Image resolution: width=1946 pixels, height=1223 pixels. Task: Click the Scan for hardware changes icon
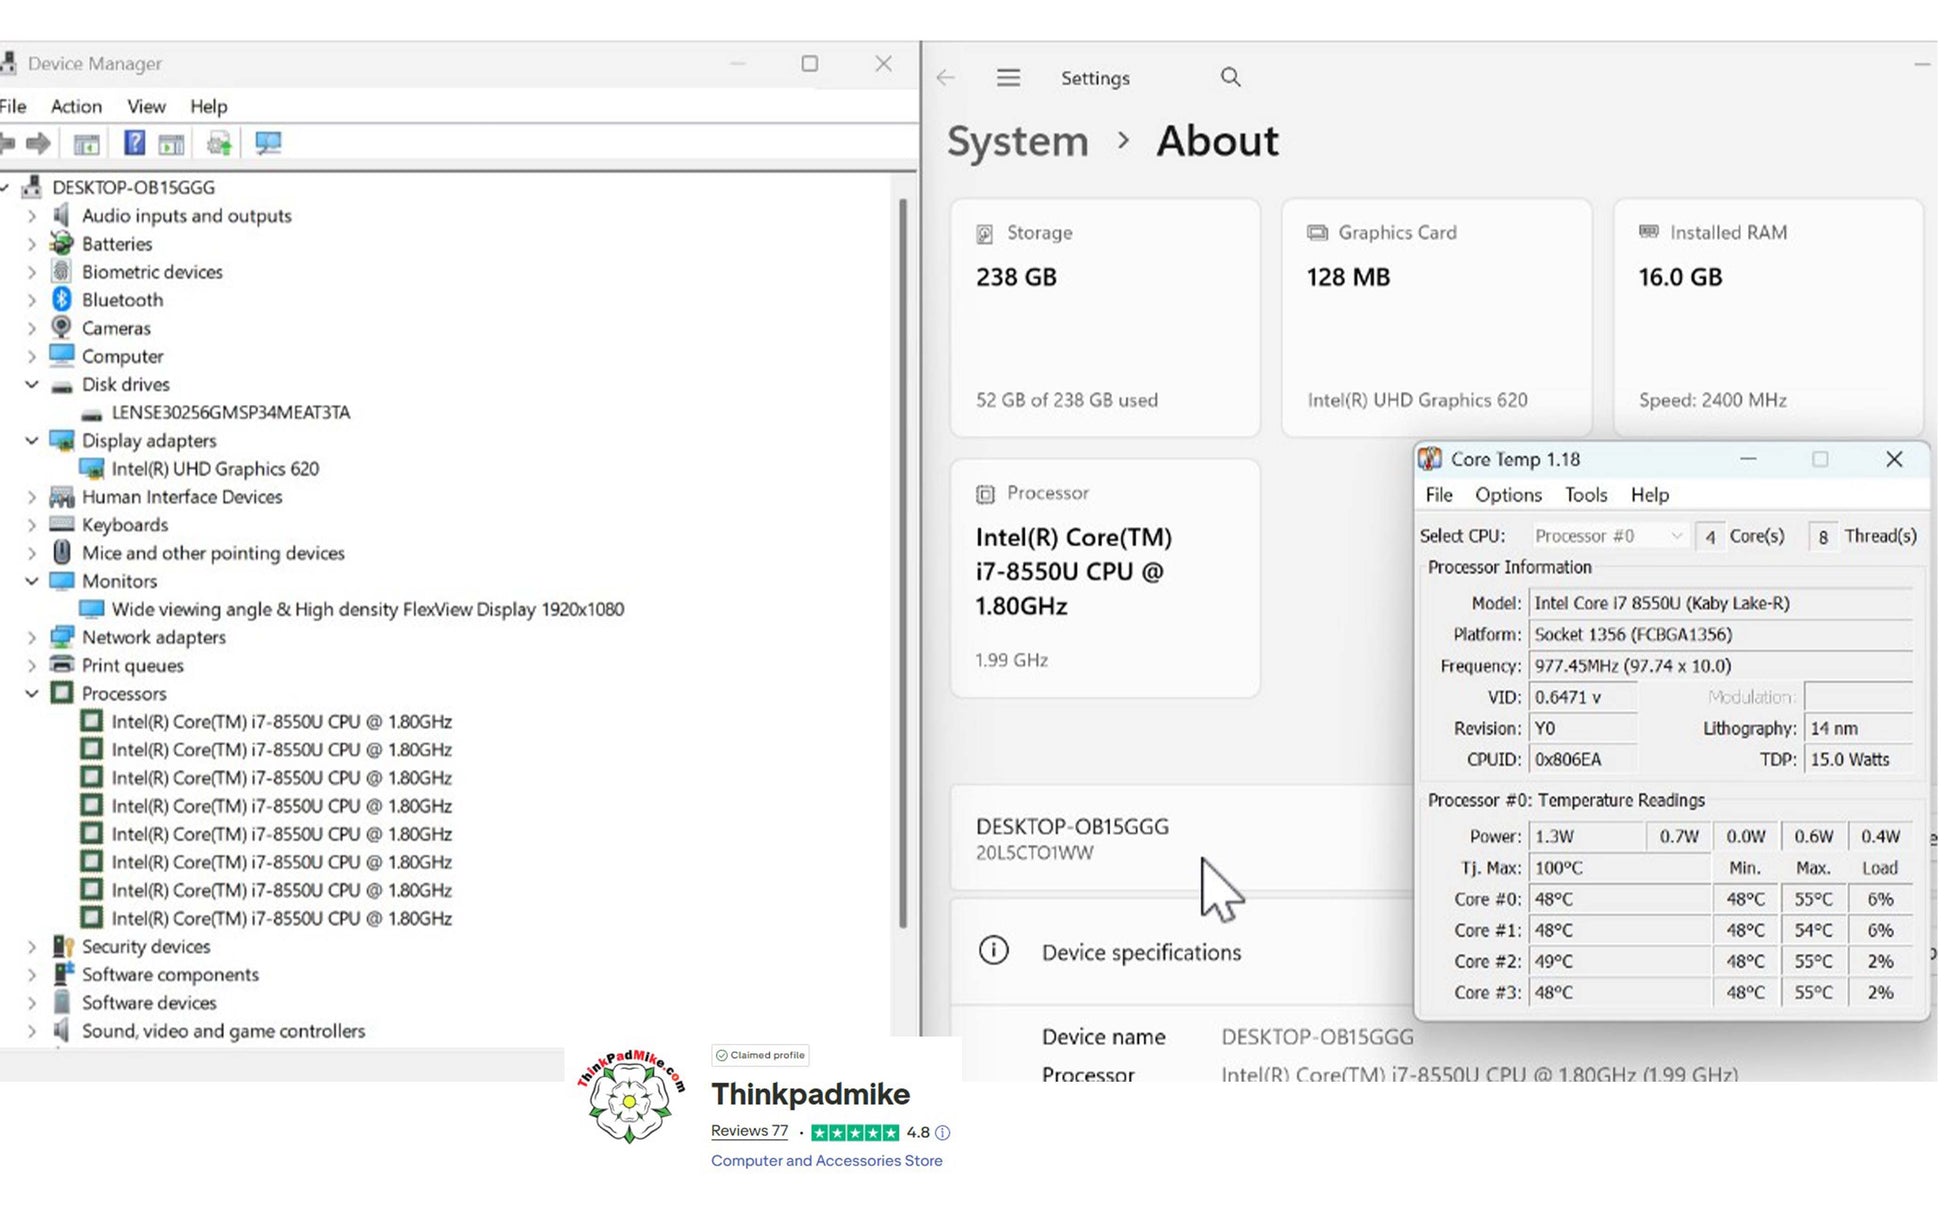[x=268, y=144]
